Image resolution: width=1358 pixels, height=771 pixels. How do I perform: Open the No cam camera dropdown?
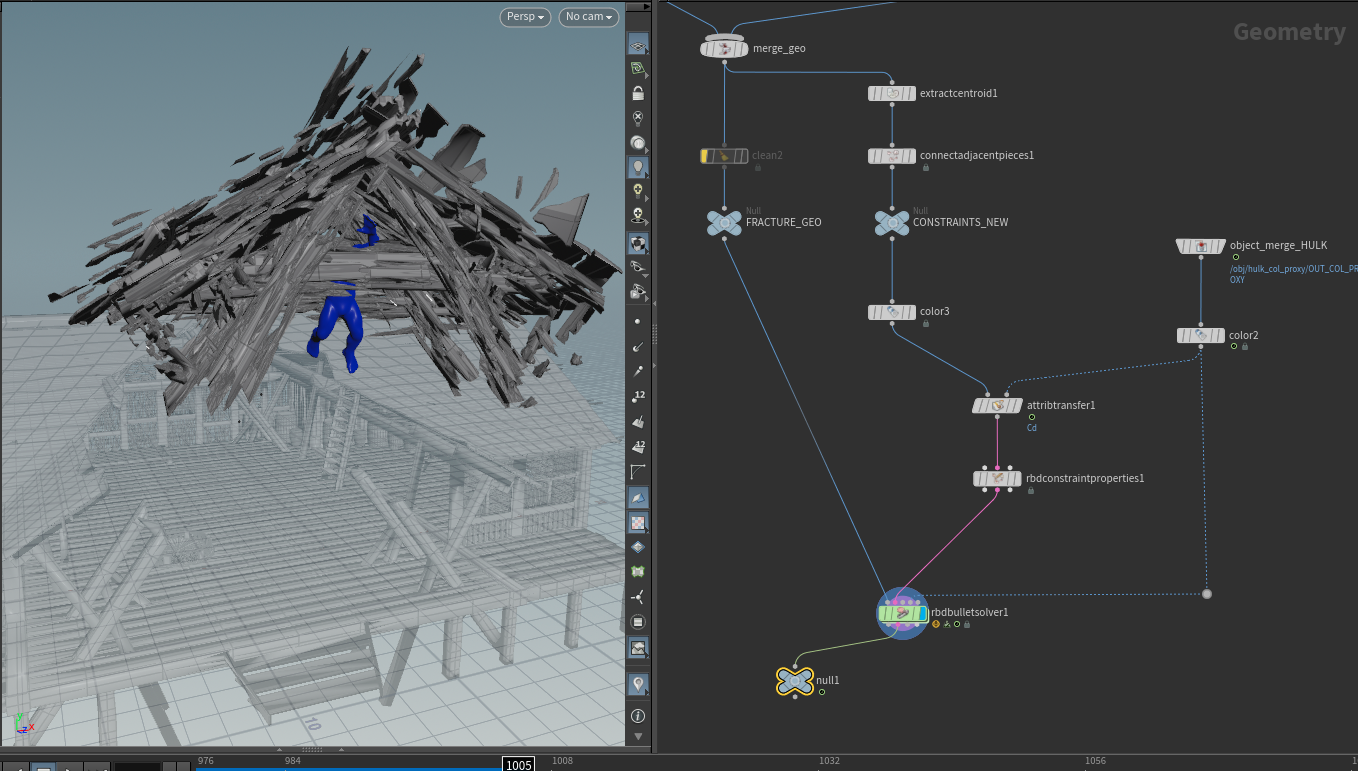click(x=588, y=17)
